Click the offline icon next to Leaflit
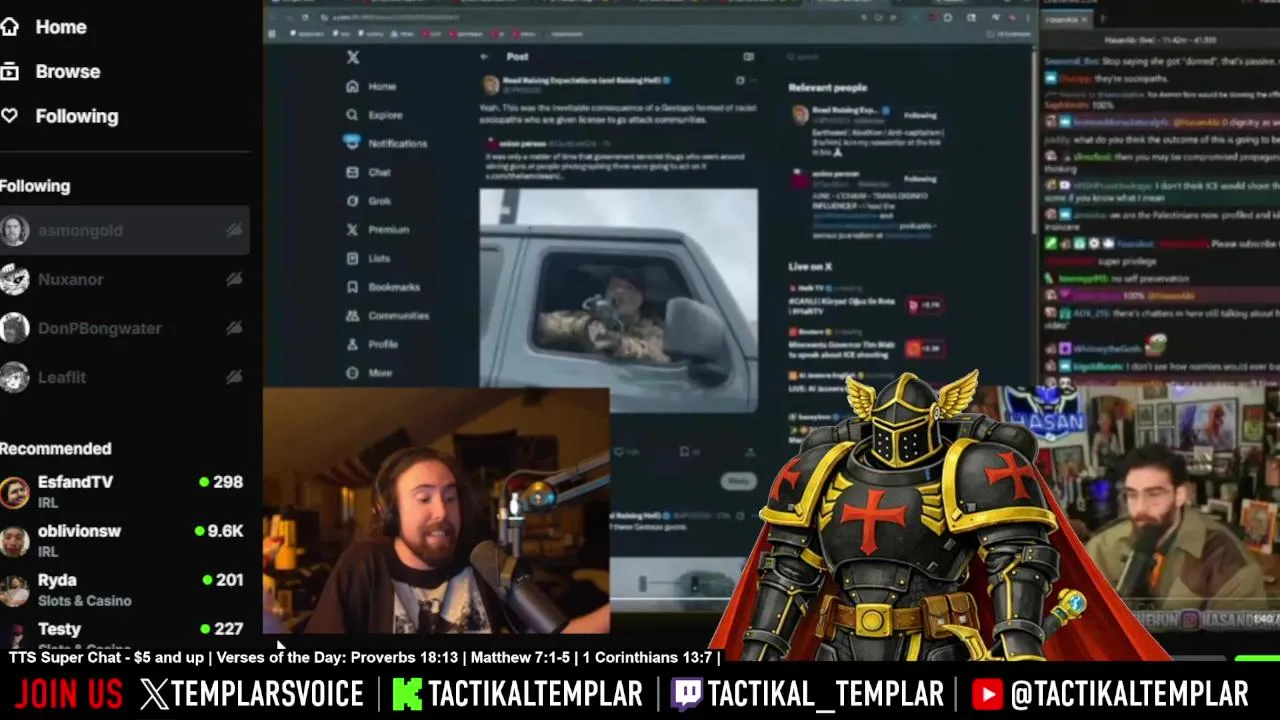 point(234,377)
